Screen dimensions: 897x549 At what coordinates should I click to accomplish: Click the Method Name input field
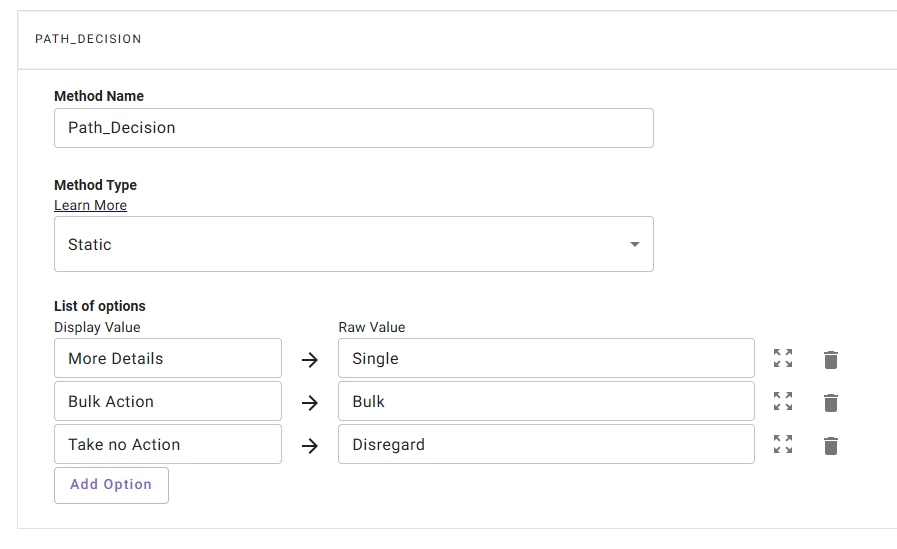point(353,128)
